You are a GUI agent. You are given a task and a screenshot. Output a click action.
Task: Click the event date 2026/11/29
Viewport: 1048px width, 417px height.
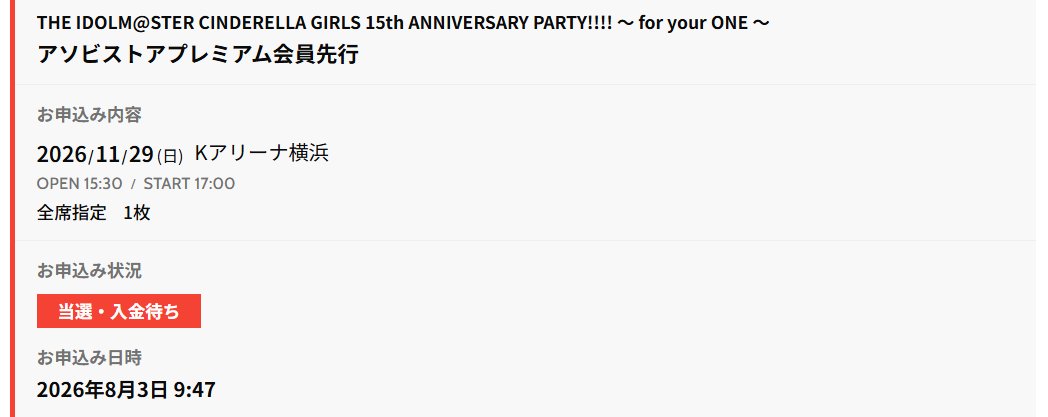coord(96,154)
